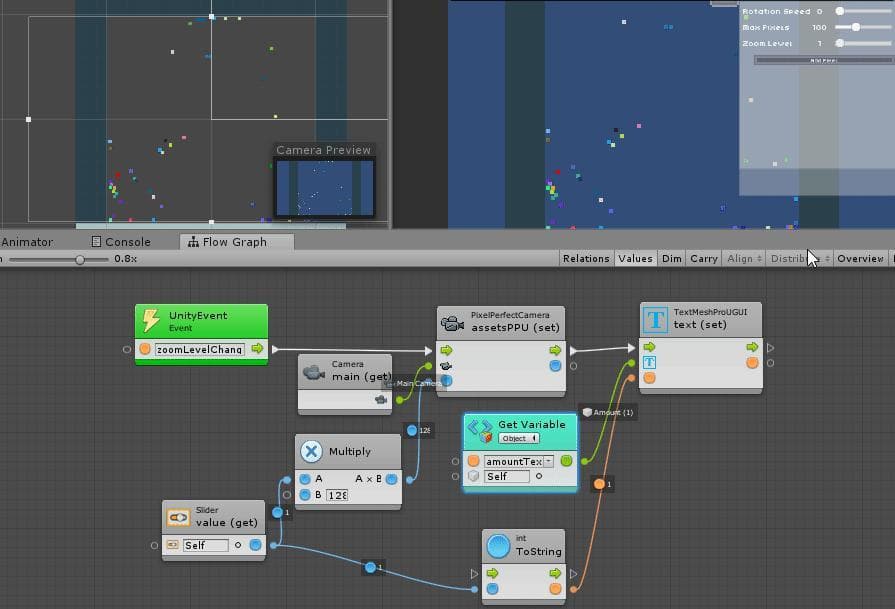This screenshot has height=609, width=895.
Task: Click the Slider value (get) node icon
Action: point(178,517)
